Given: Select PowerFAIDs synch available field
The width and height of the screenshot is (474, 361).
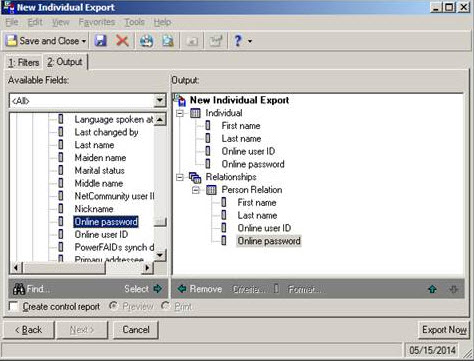Looking at the screenshot, I should [114, 247].
